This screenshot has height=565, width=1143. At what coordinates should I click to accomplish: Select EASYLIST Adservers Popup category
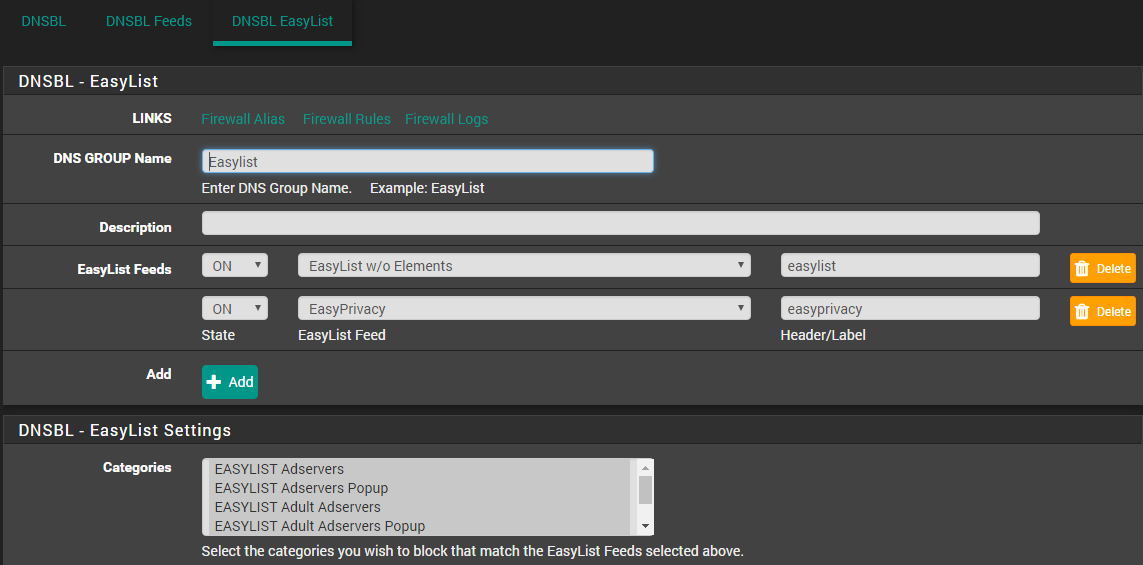419,488
